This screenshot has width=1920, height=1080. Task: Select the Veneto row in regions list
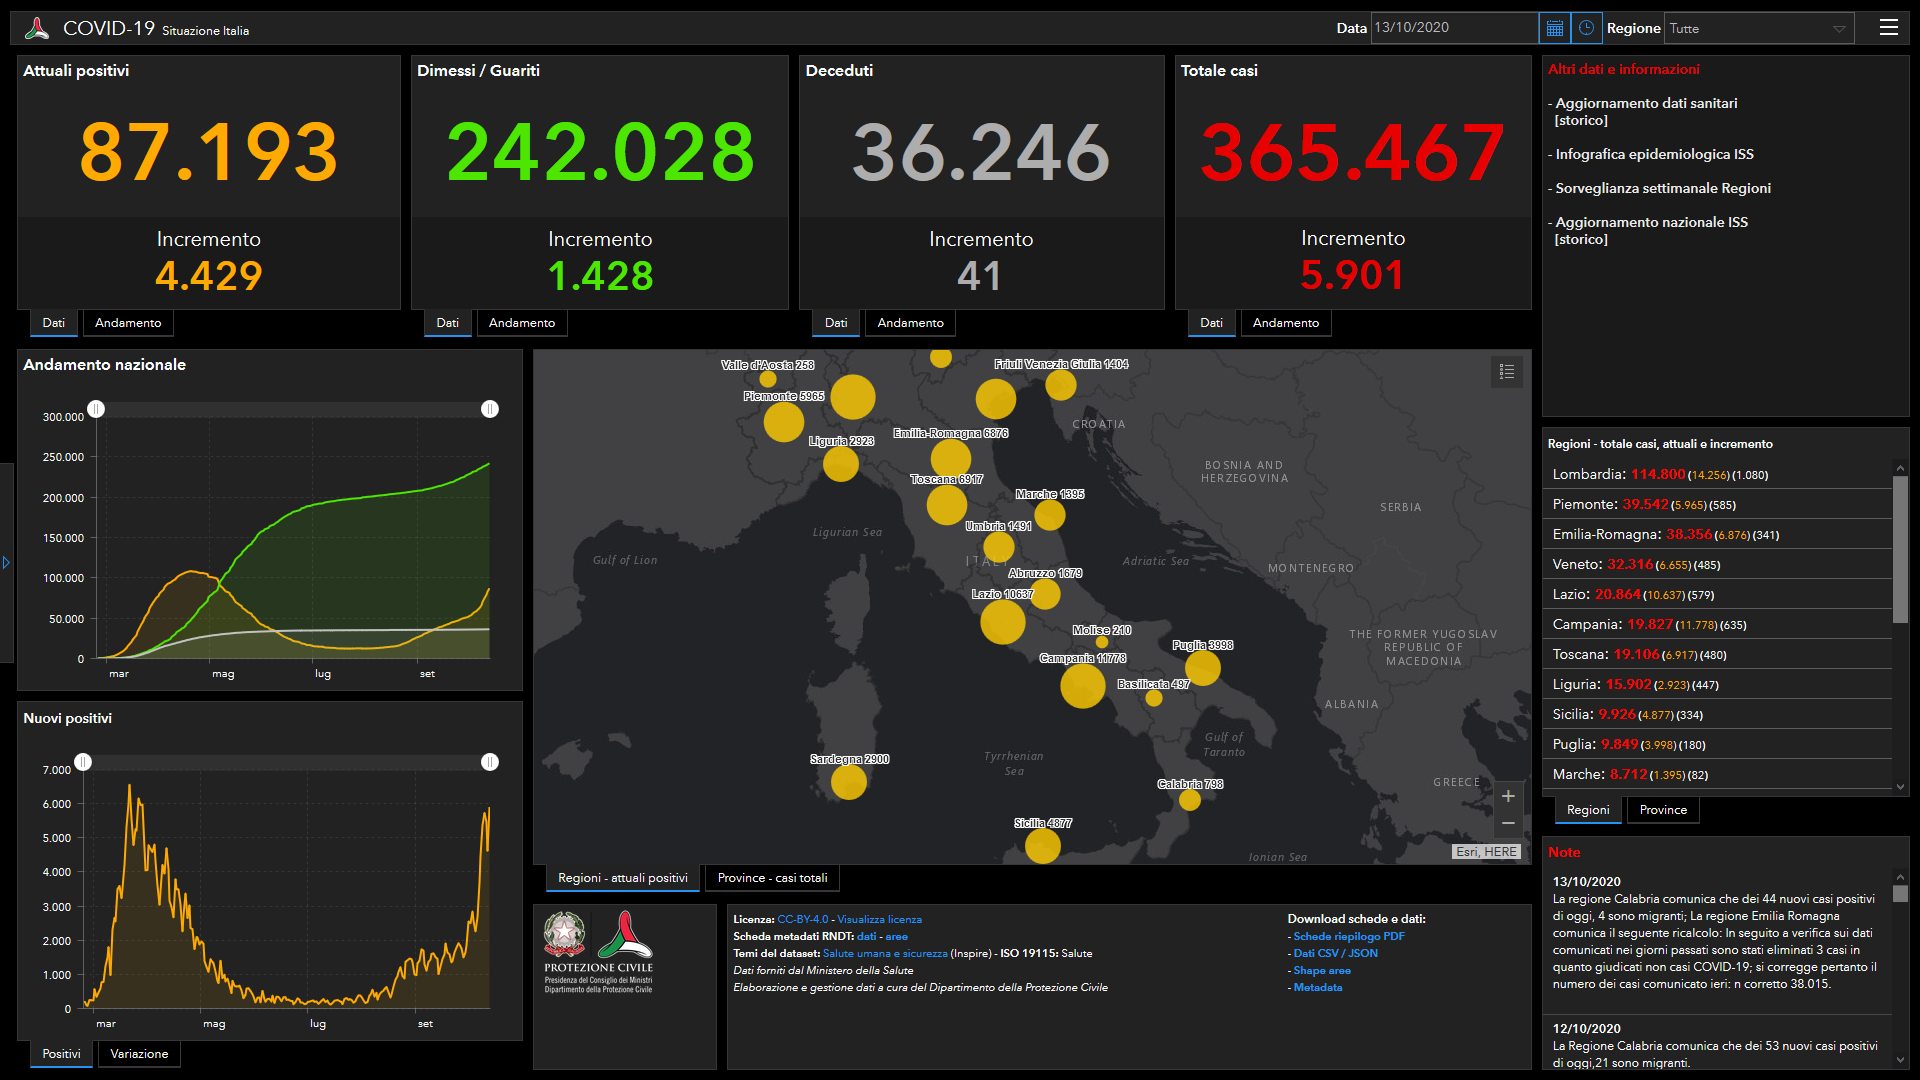coord(1717,564)
